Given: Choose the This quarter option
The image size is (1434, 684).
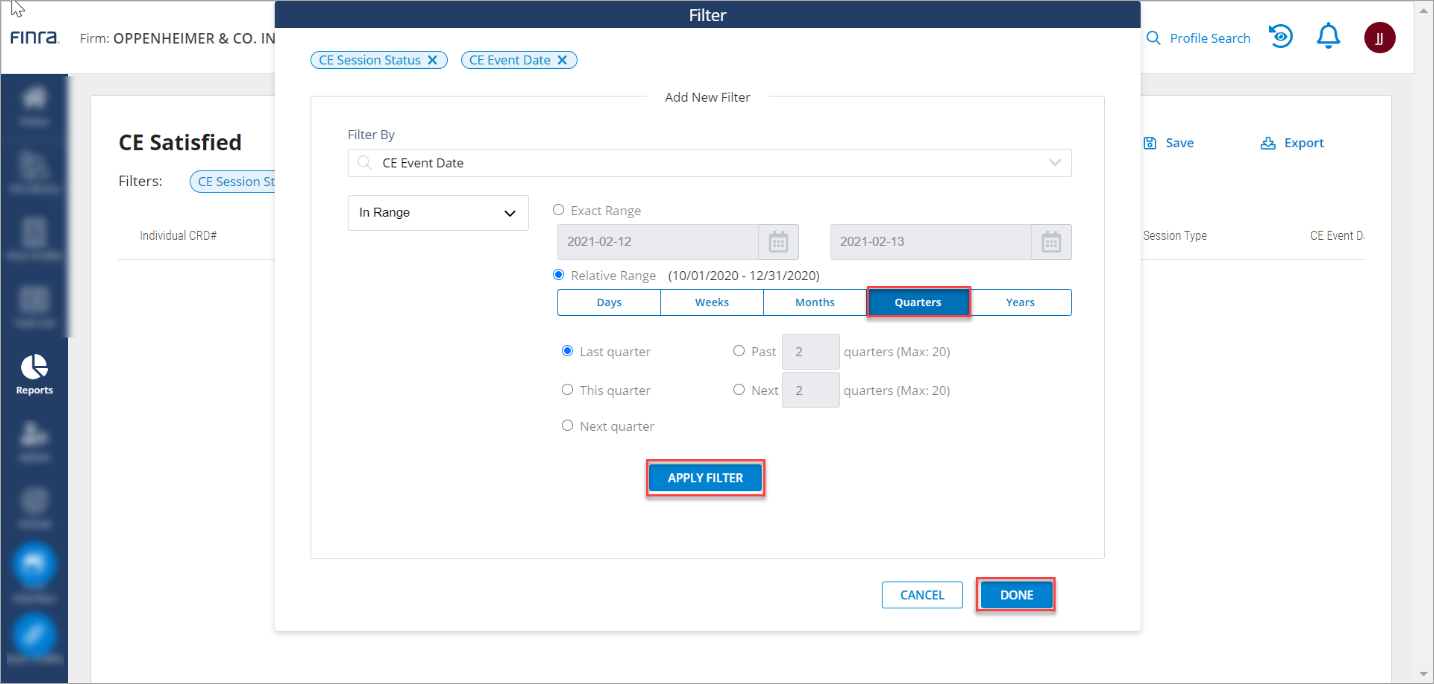Looking at the screenshot, I should (x=568, y=390).
